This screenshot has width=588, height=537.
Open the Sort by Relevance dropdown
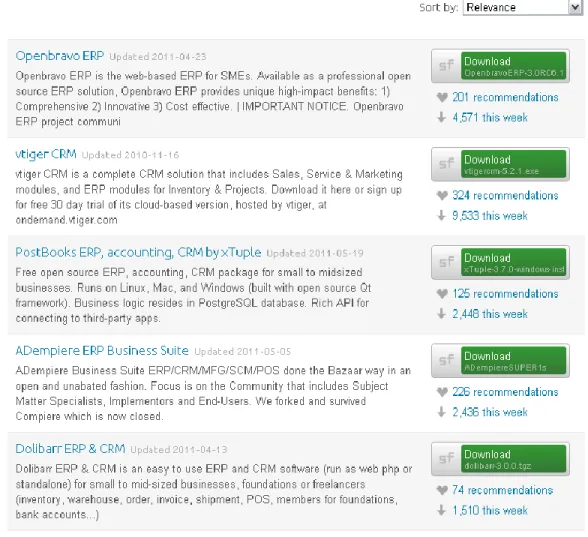[522, 8]
